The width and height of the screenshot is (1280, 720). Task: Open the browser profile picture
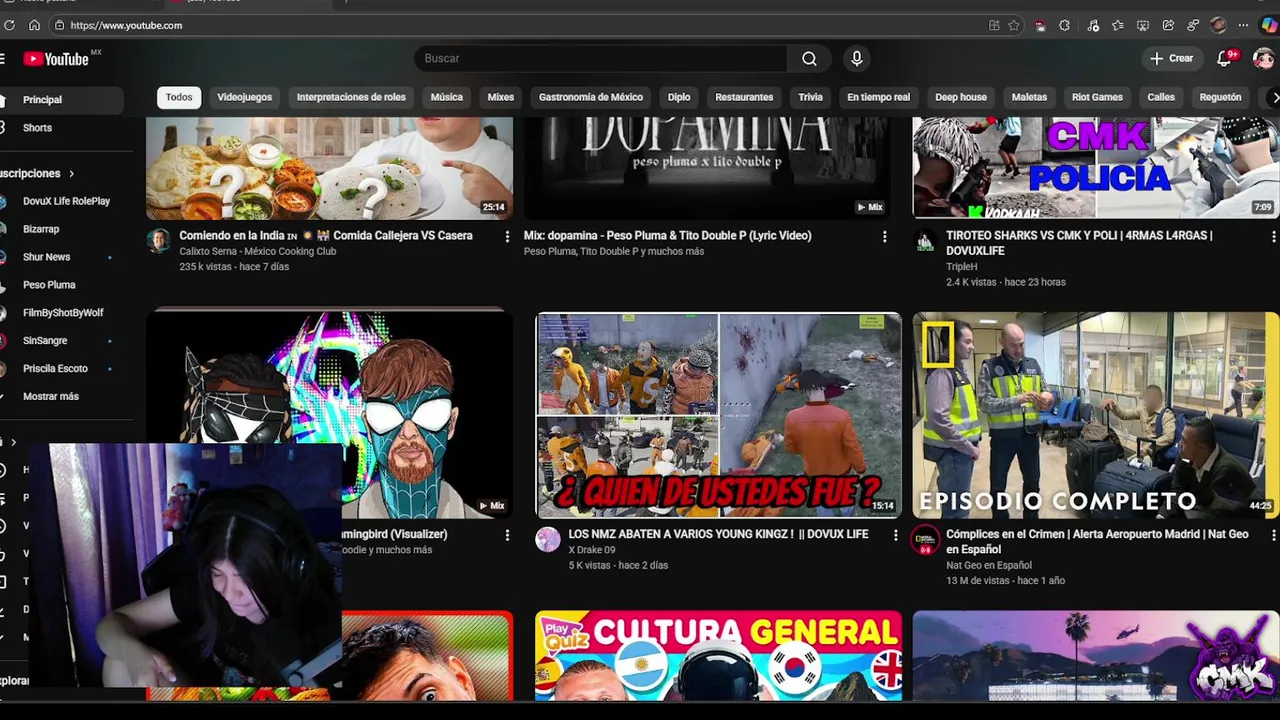[x=1218, y=25]
